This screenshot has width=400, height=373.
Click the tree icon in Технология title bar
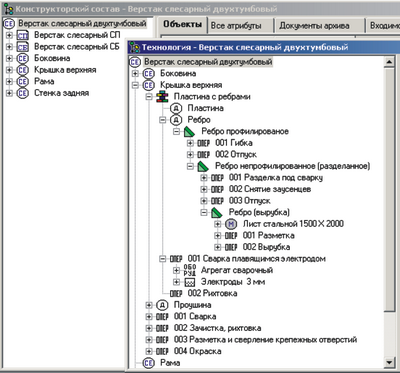(135, 47)
